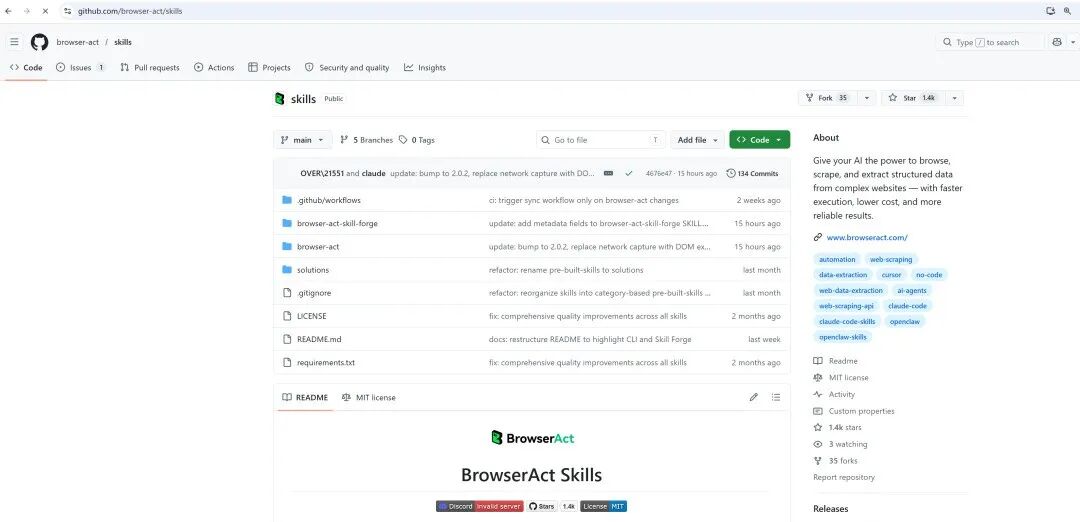View the 134 Commits history

[x=752, y=174]
